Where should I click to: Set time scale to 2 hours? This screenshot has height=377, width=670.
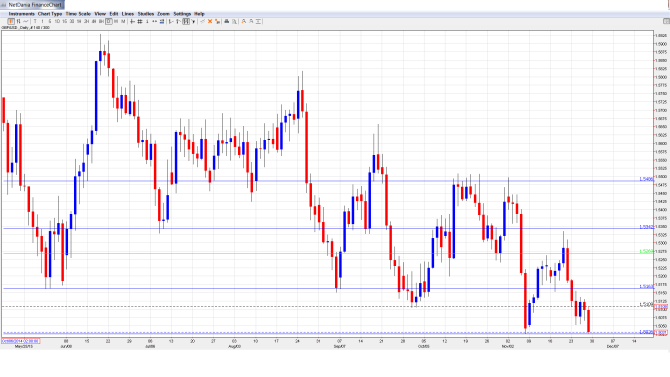click(x=86, y=21)
